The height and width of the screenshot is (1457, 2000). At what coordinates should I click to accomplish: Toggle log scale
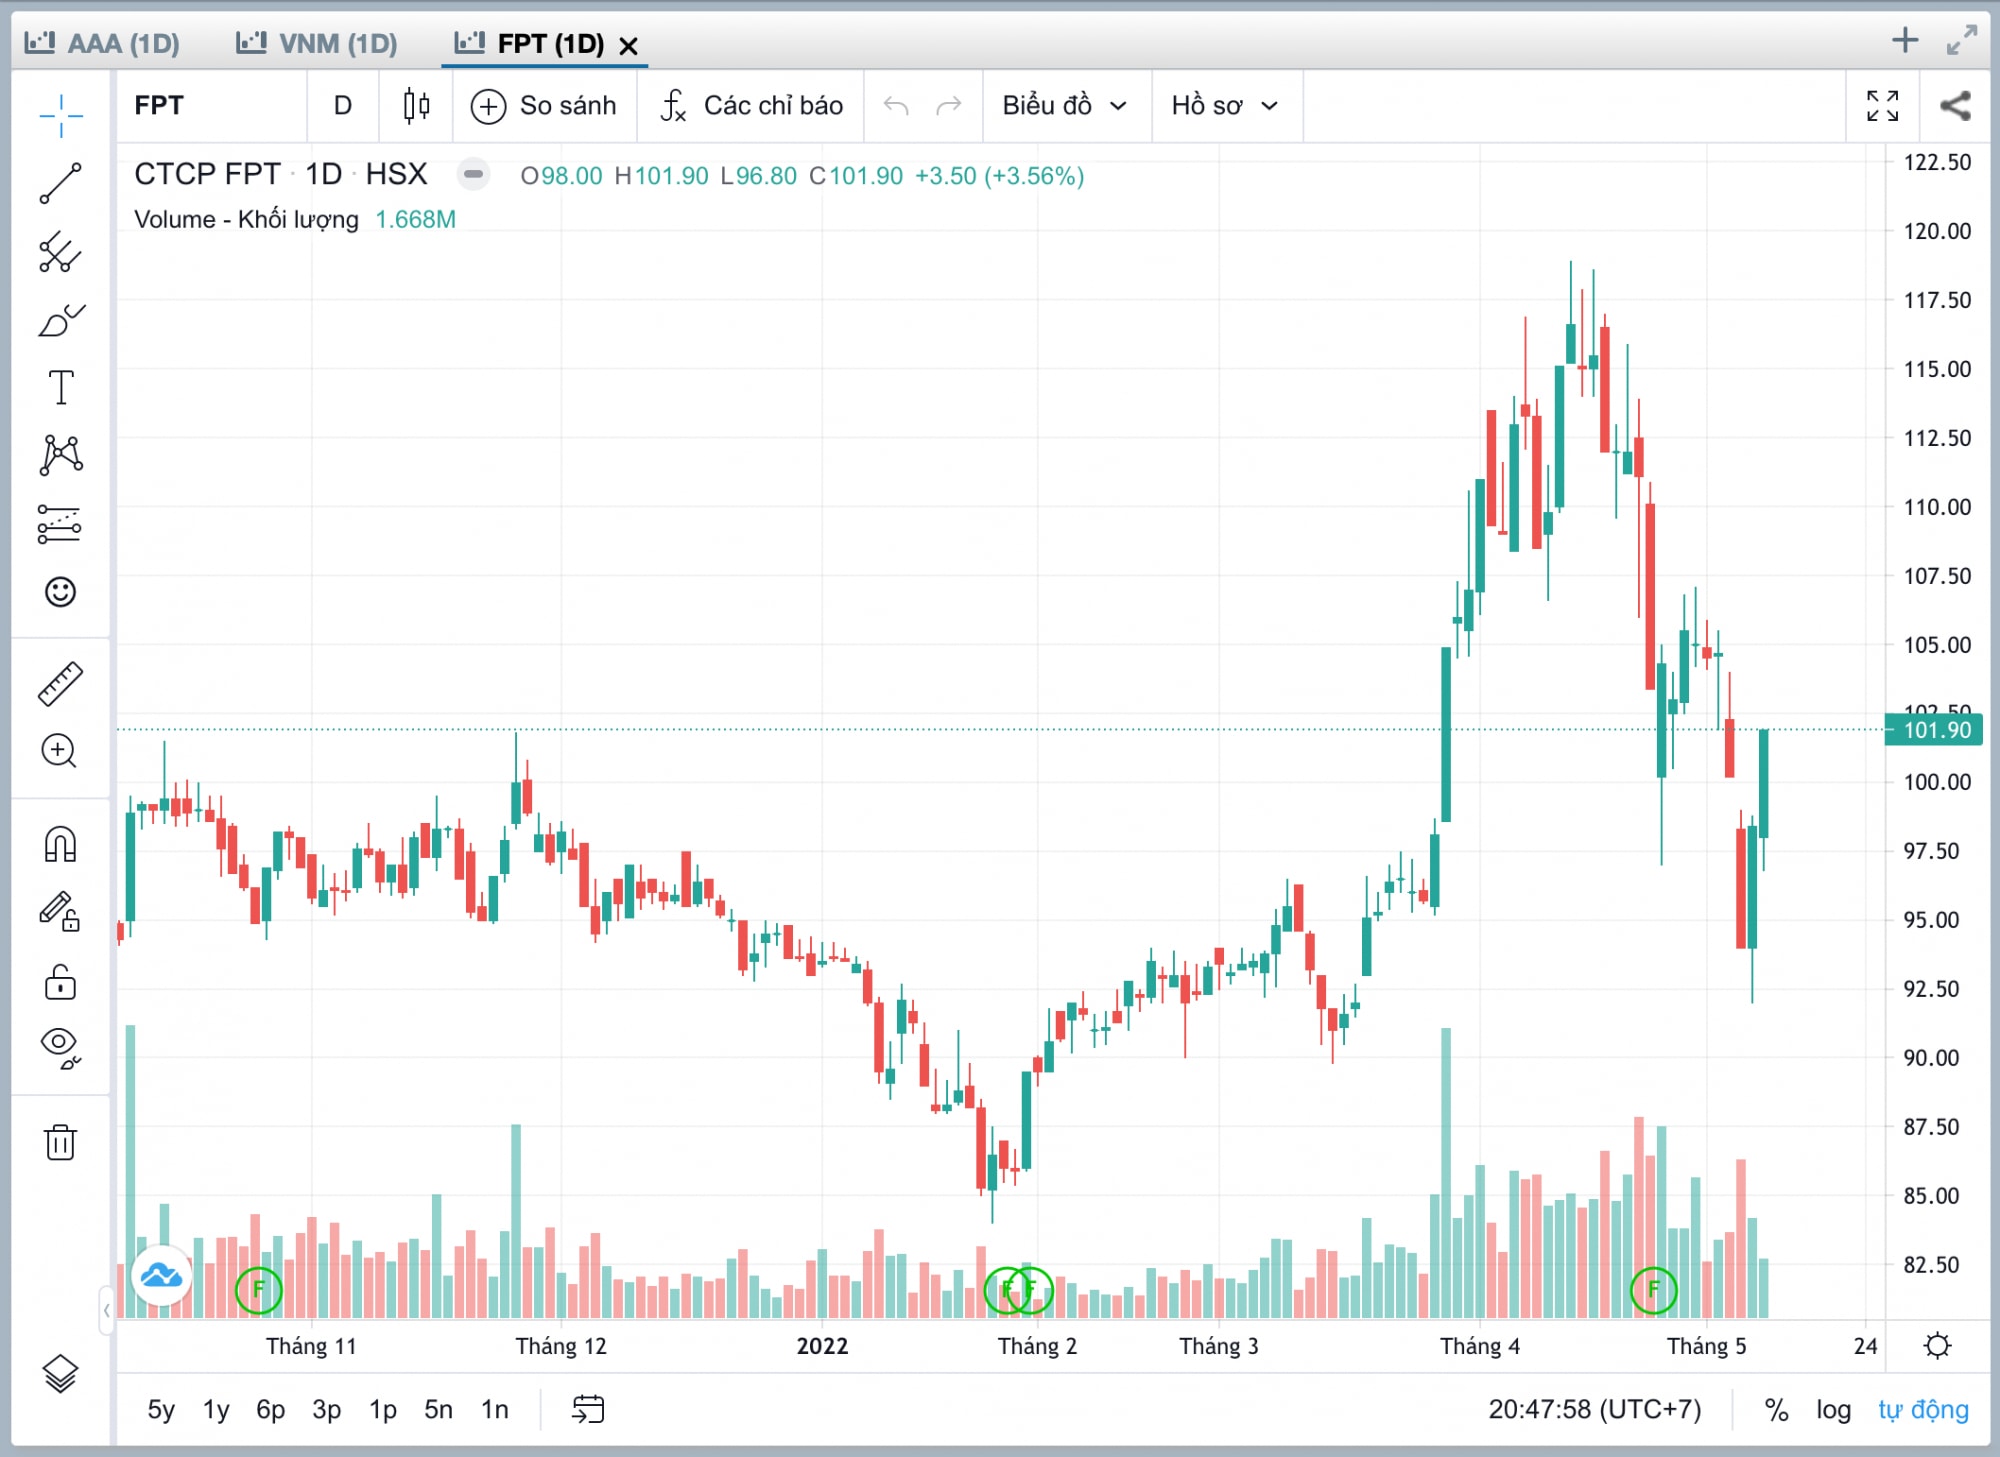pos(1833,1409)
